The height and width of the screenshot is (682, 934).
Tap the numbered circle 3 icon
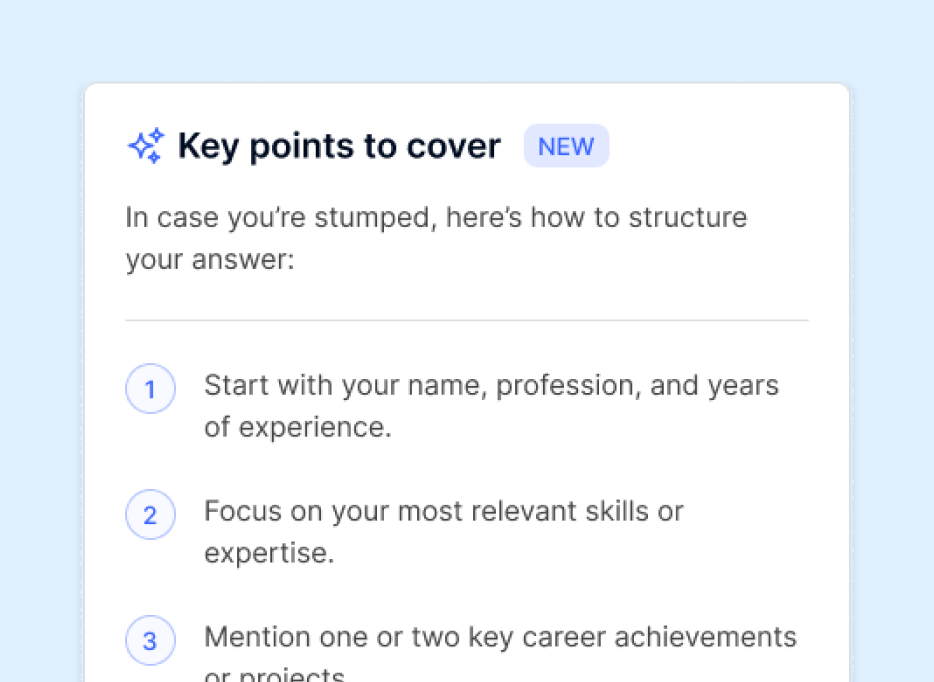[x=150, y=640]
